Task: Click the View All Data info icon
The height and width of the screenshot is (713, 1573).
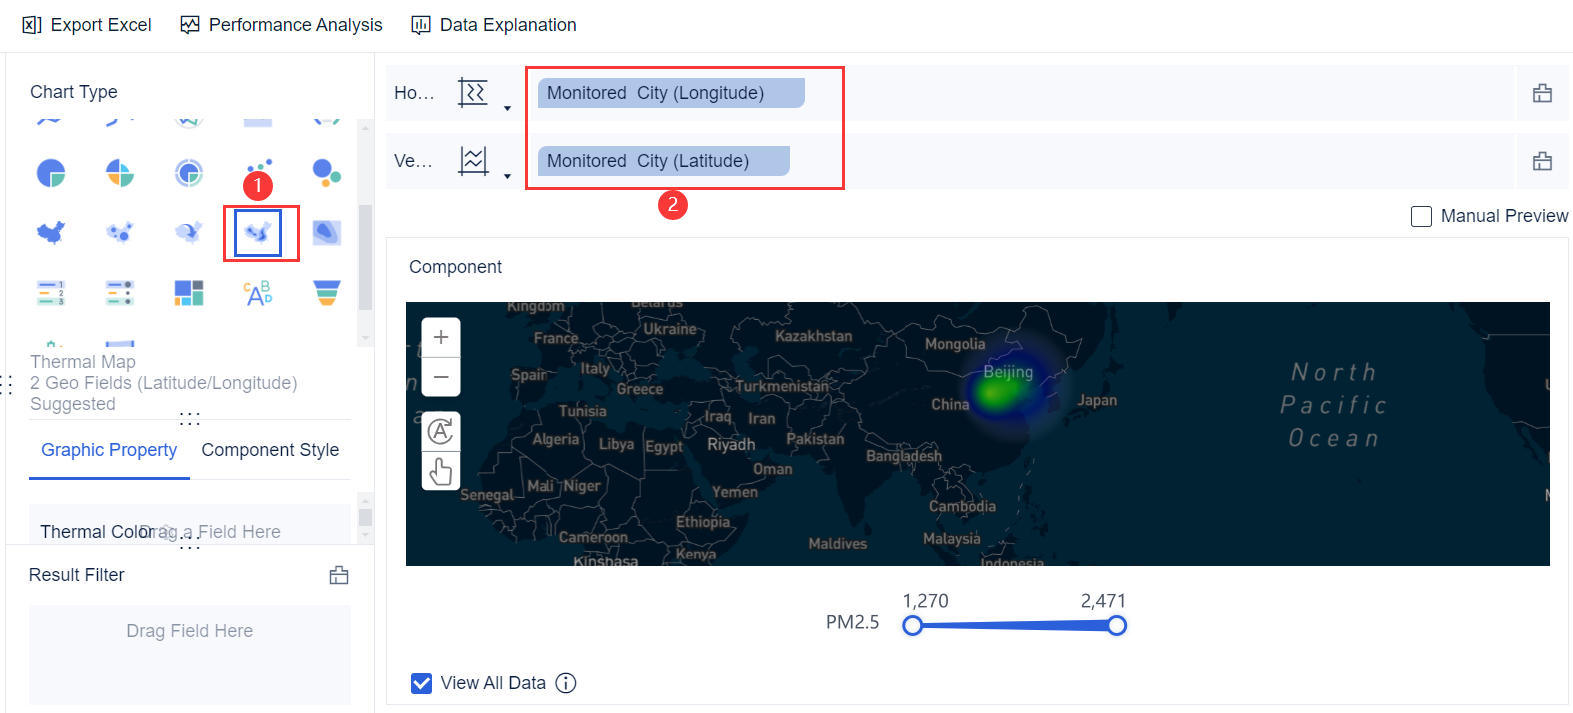Action: (x=566, y=683)
